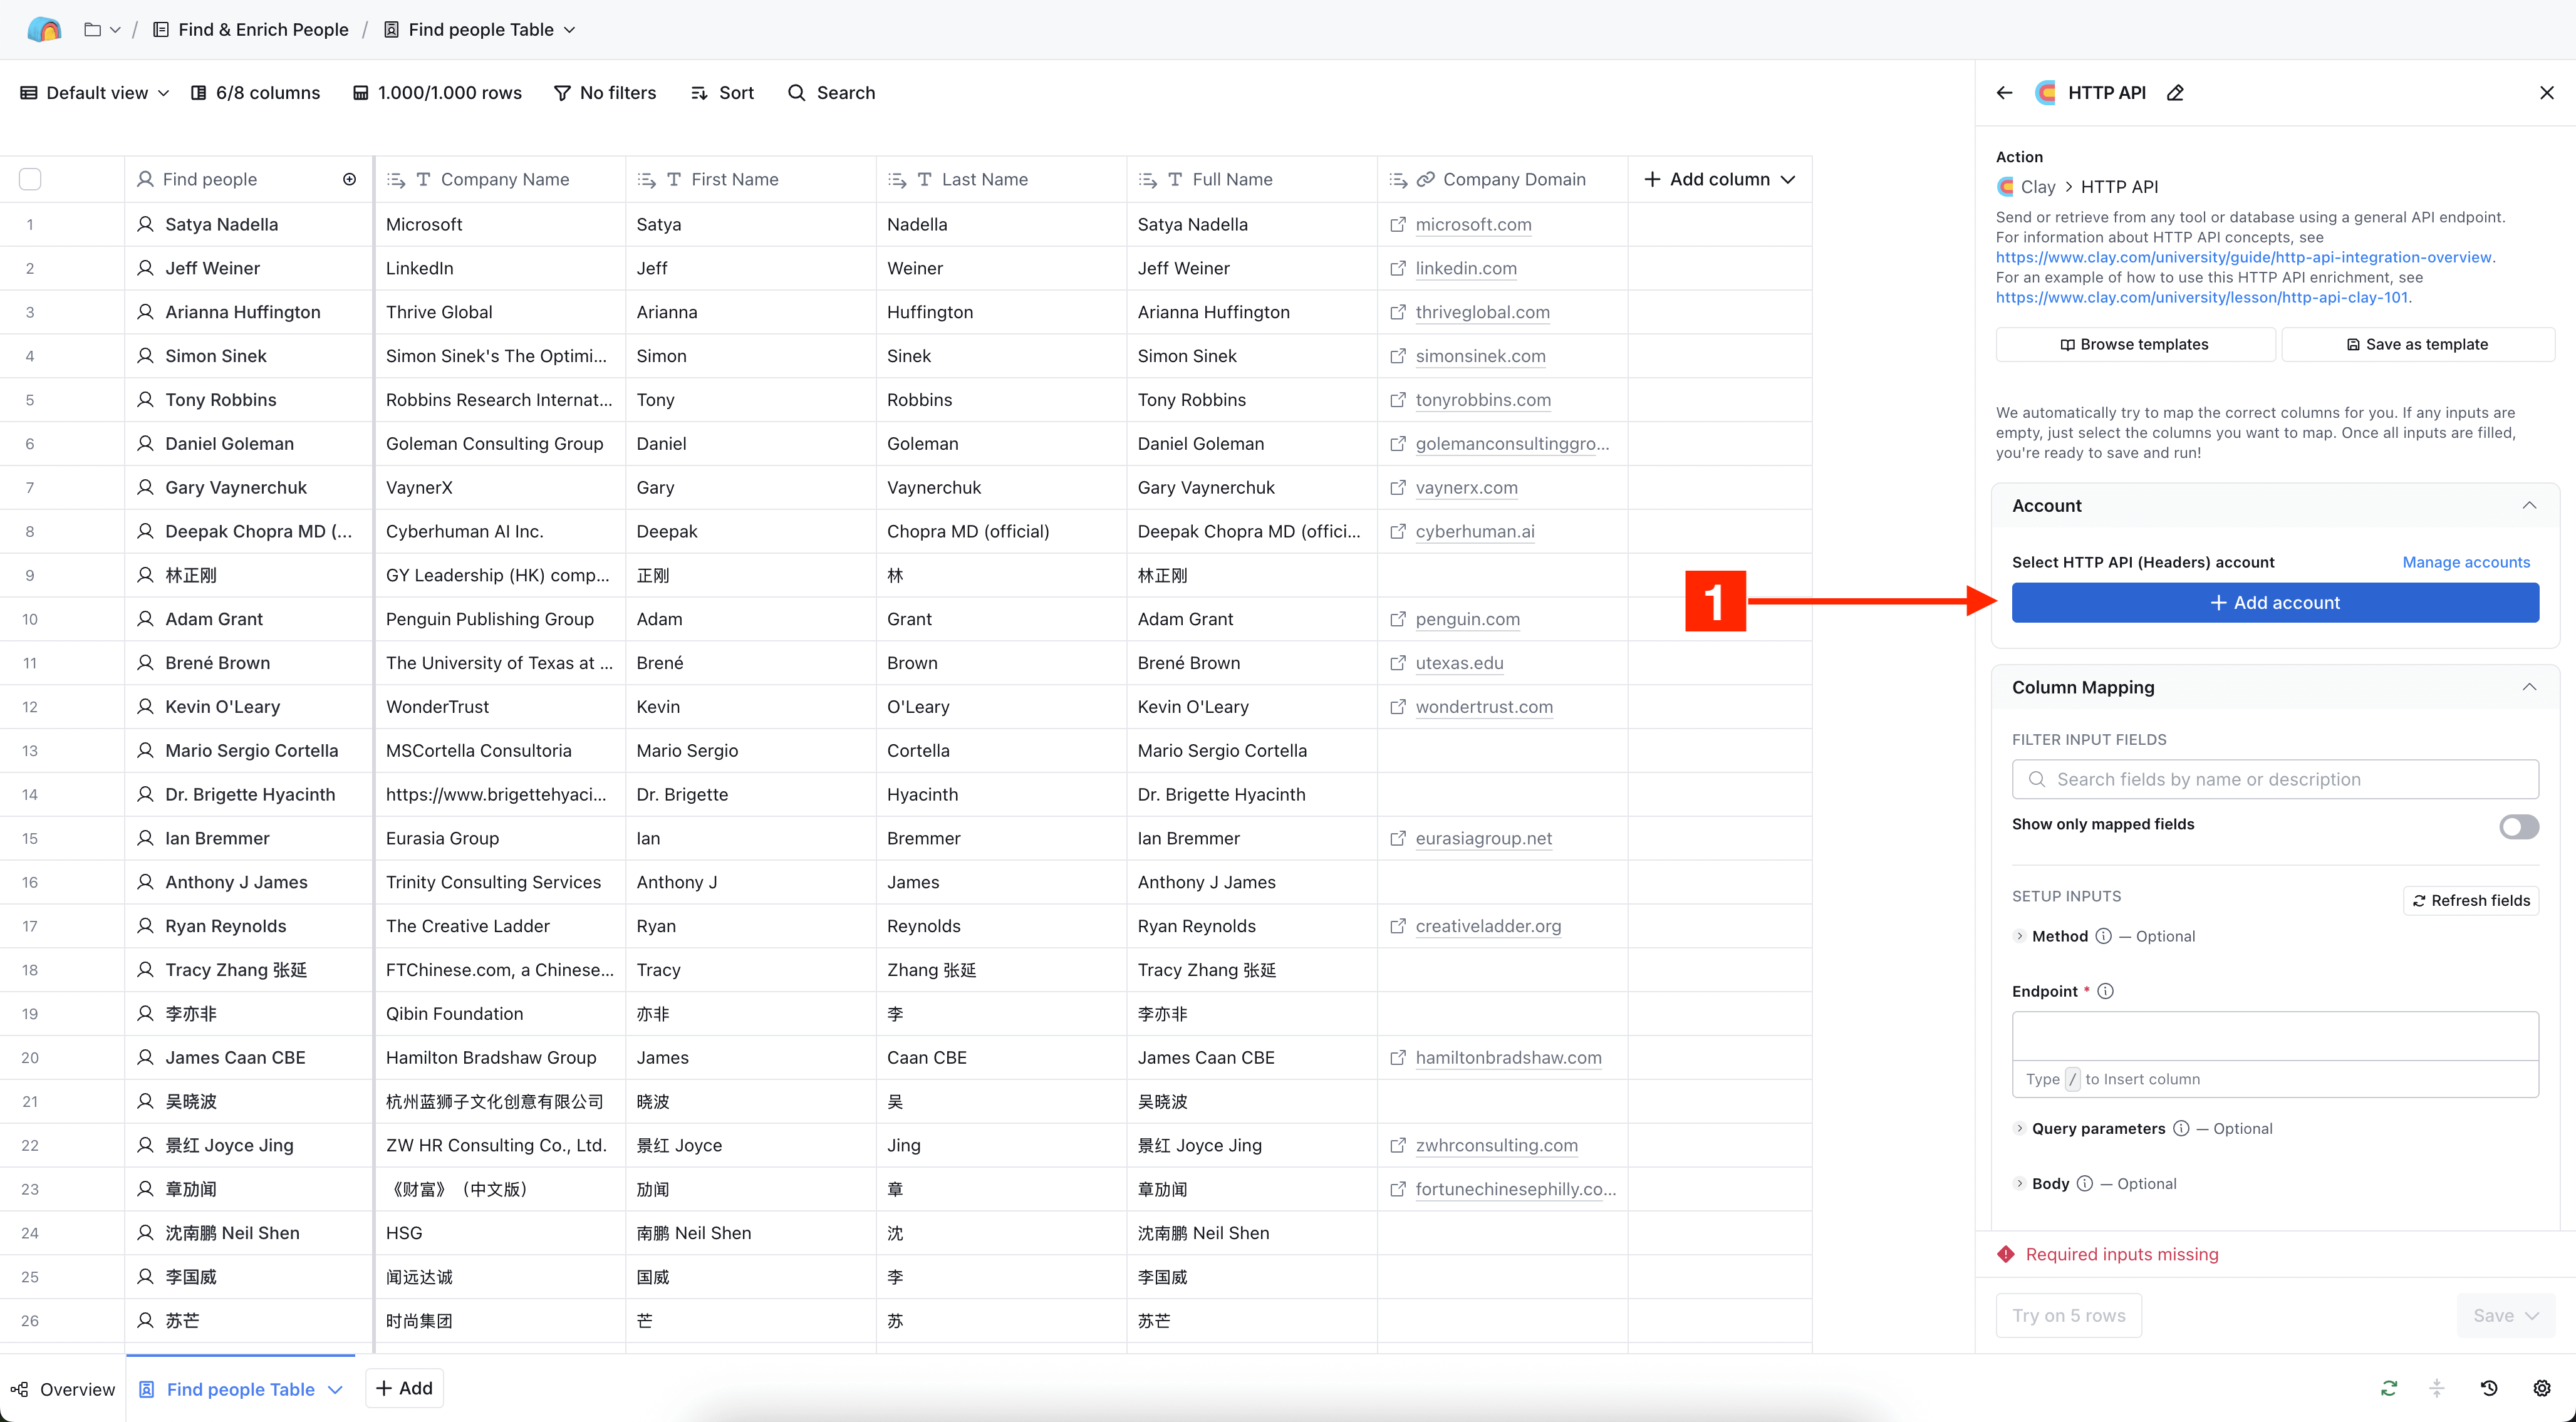The height and width of the screenshot is (1422, 2576).
Task: Click the Sort button
Action: coord(722,93)
